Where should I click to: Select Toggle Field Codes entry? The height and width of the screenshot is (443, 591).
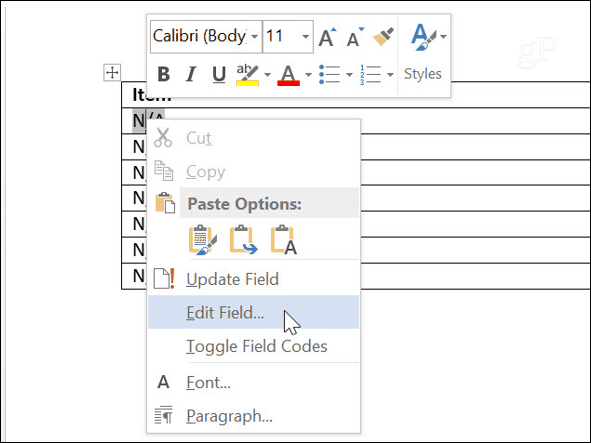pyautogui.click(x=254, y=346)
